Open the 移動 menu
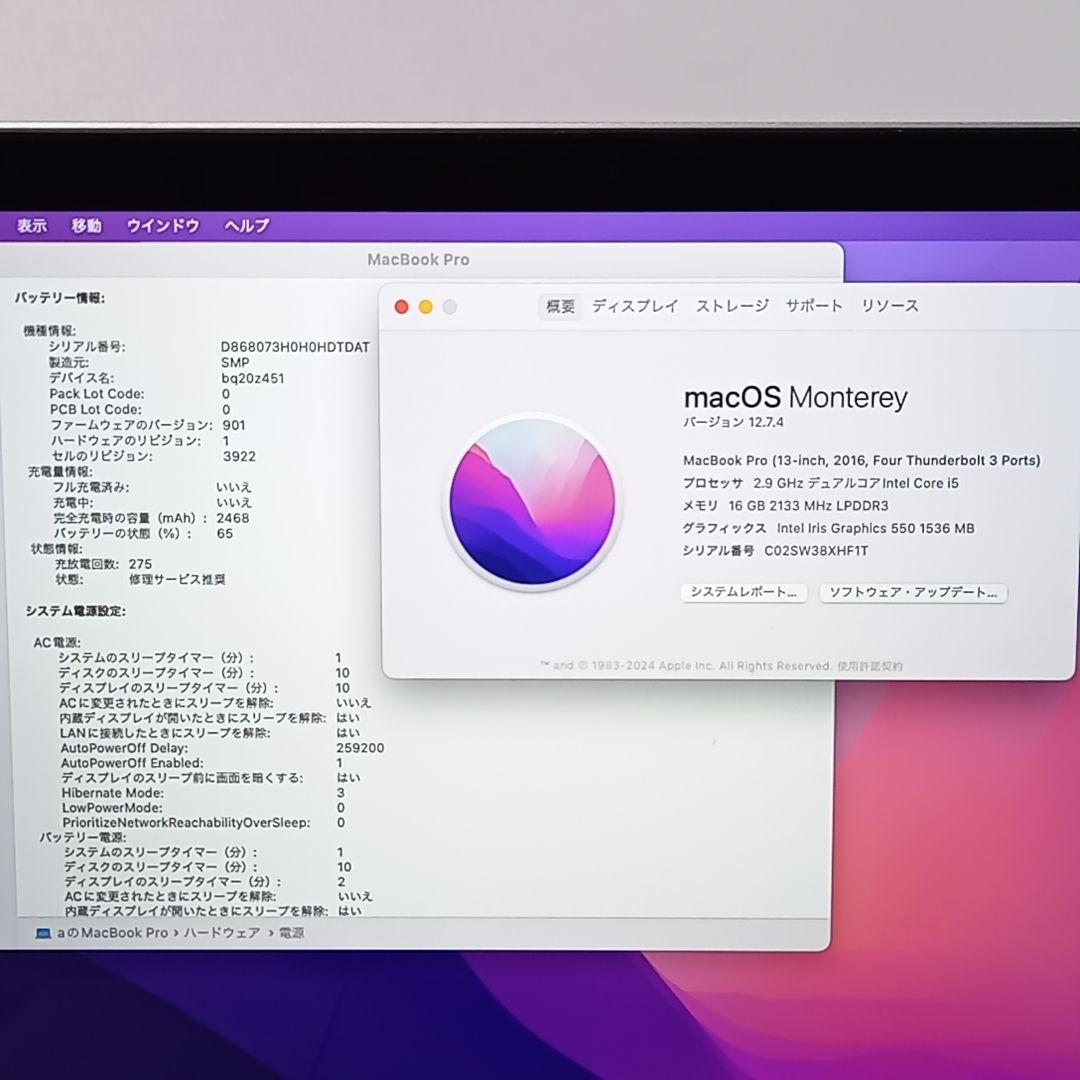The width and height of the screenshot is (1080, 1080). [x=87, y=226]
